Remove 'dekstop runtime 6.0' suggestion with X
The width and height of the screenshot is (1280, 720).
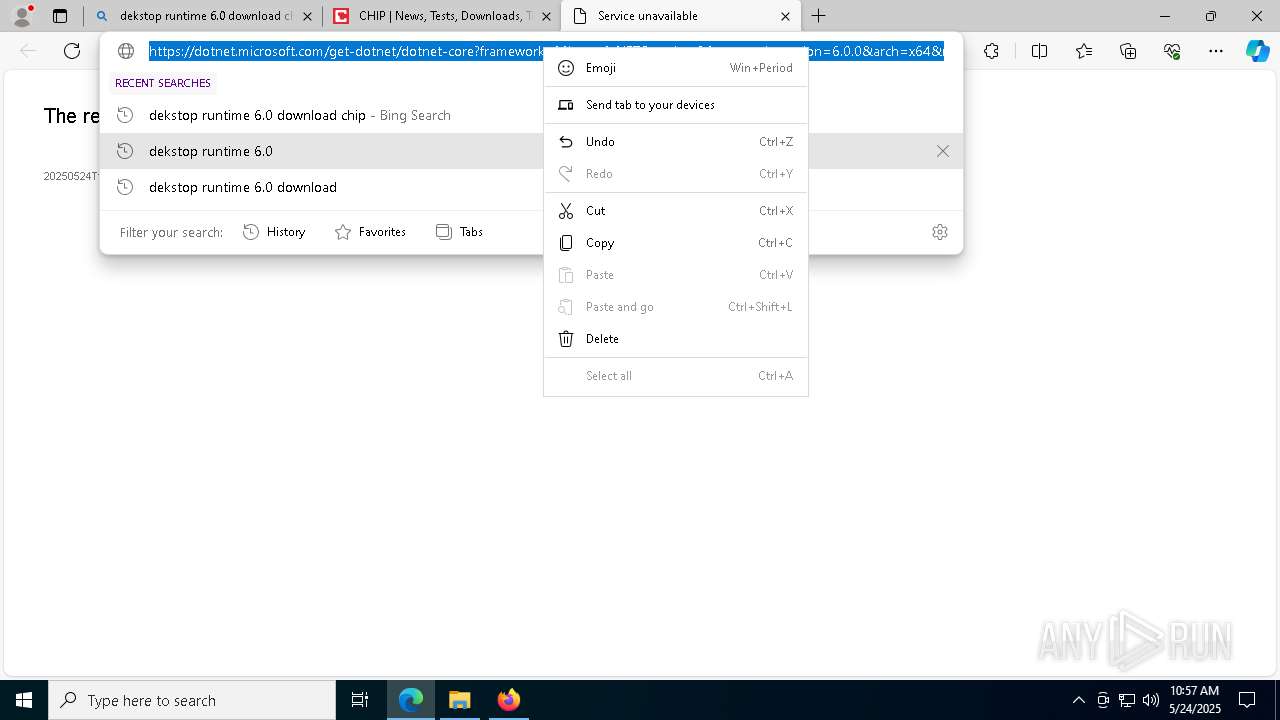coord(942,151)
